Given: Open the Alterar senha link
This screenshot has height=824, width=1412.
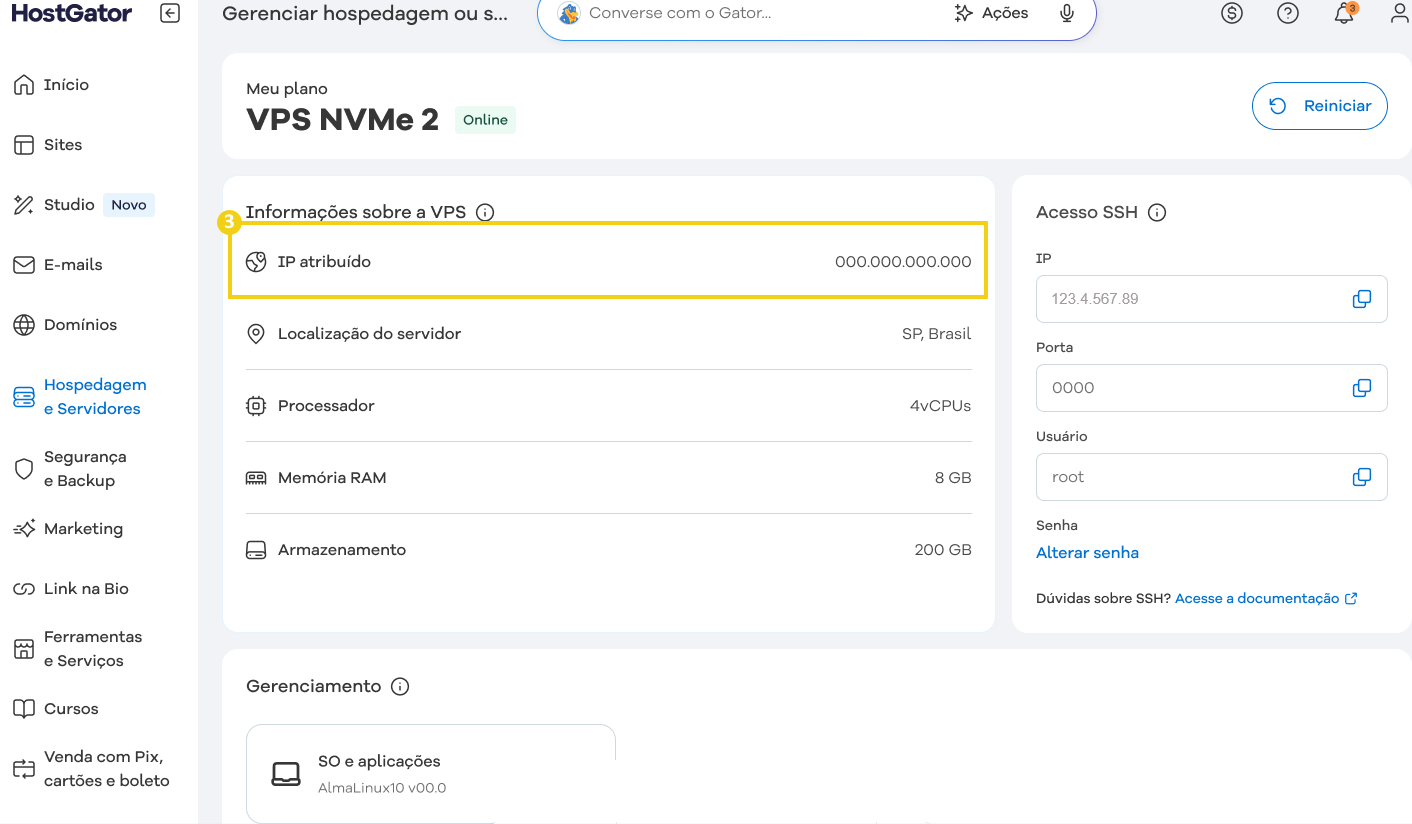Looking at the screenshot, I should (x=1087, y=552).
